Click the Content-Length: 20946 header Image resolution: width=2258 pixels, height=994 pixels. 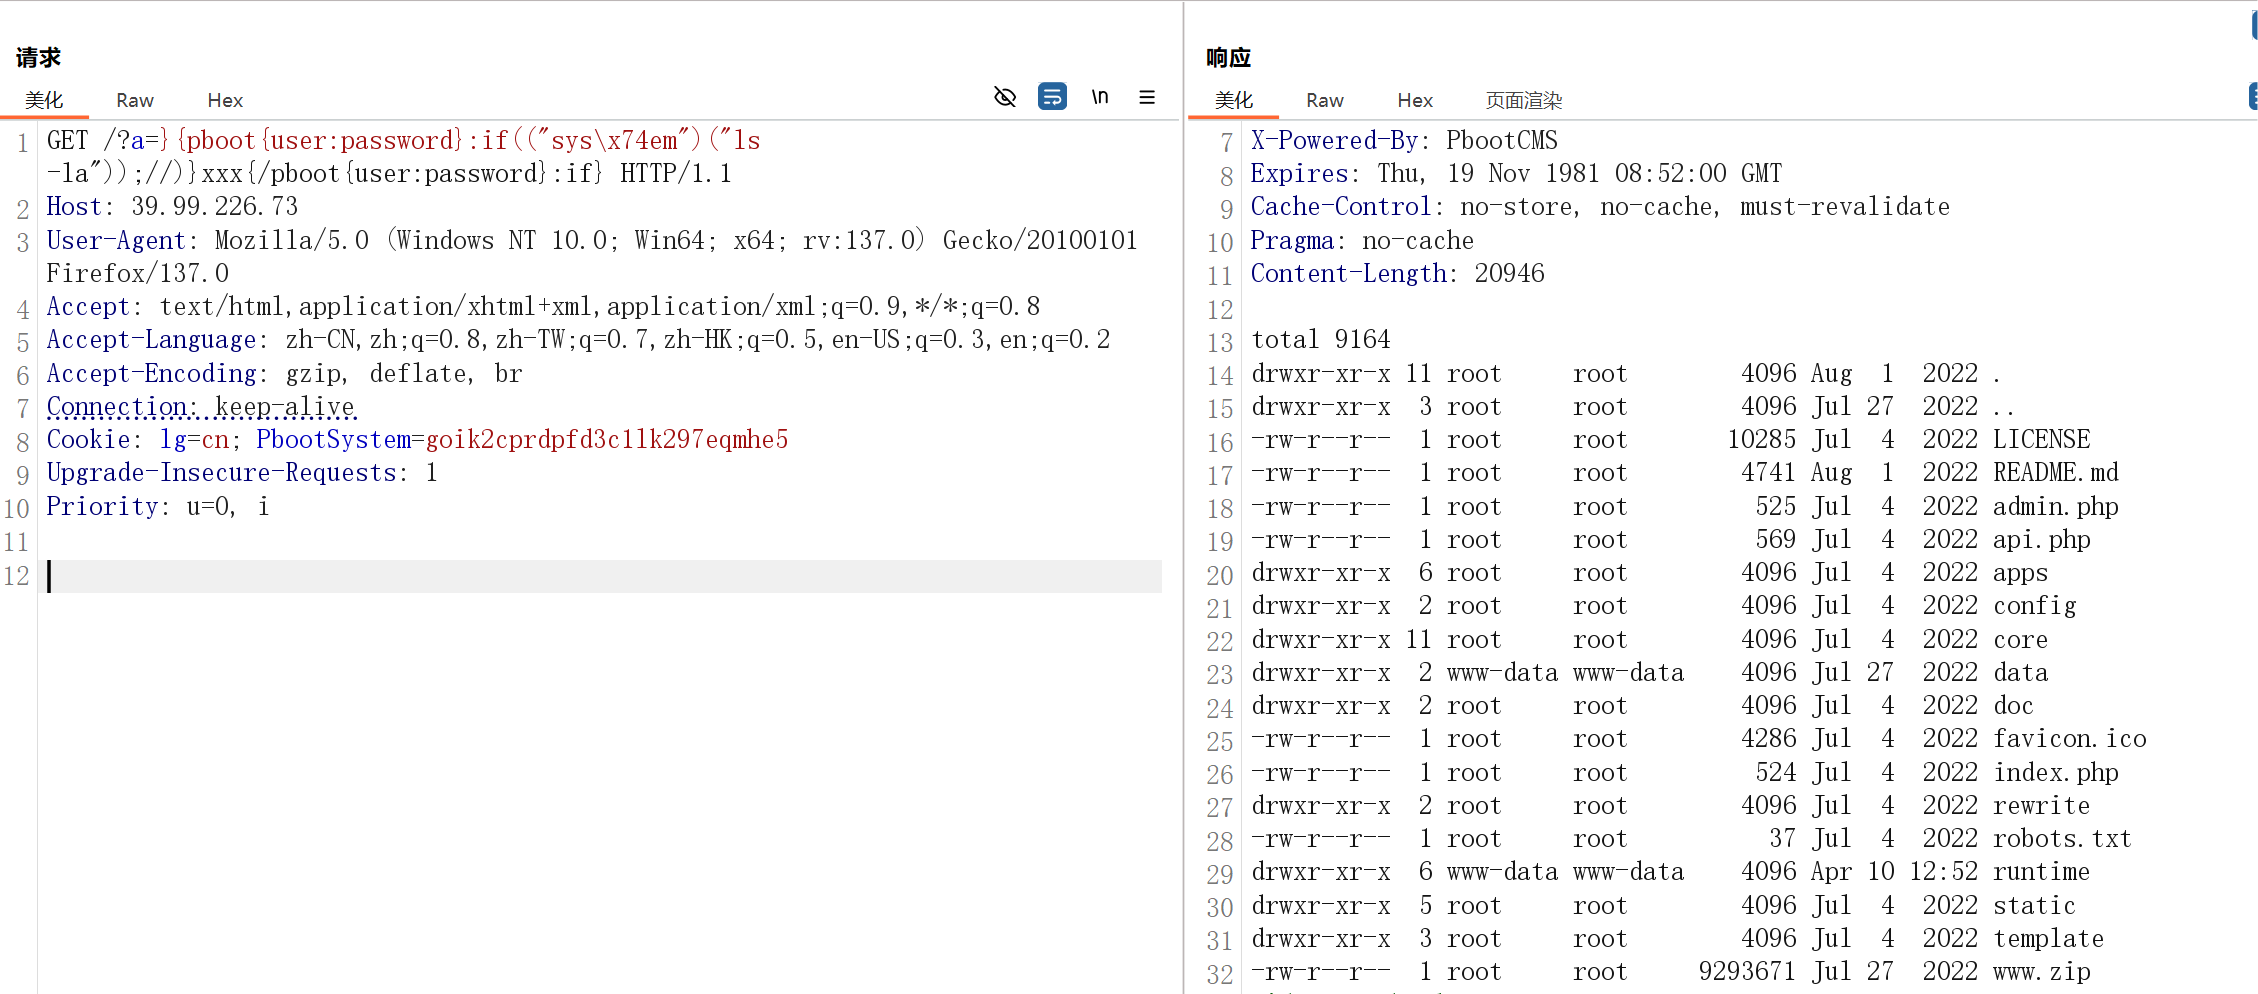pos(1397,274)
